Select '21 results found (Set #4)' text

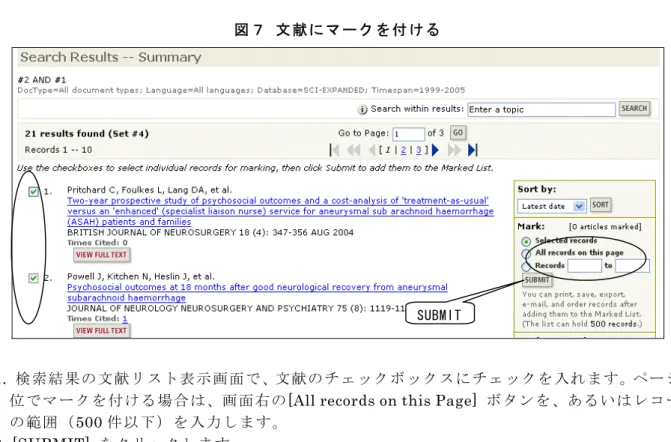pyautogui.click(x=87, y=133)
